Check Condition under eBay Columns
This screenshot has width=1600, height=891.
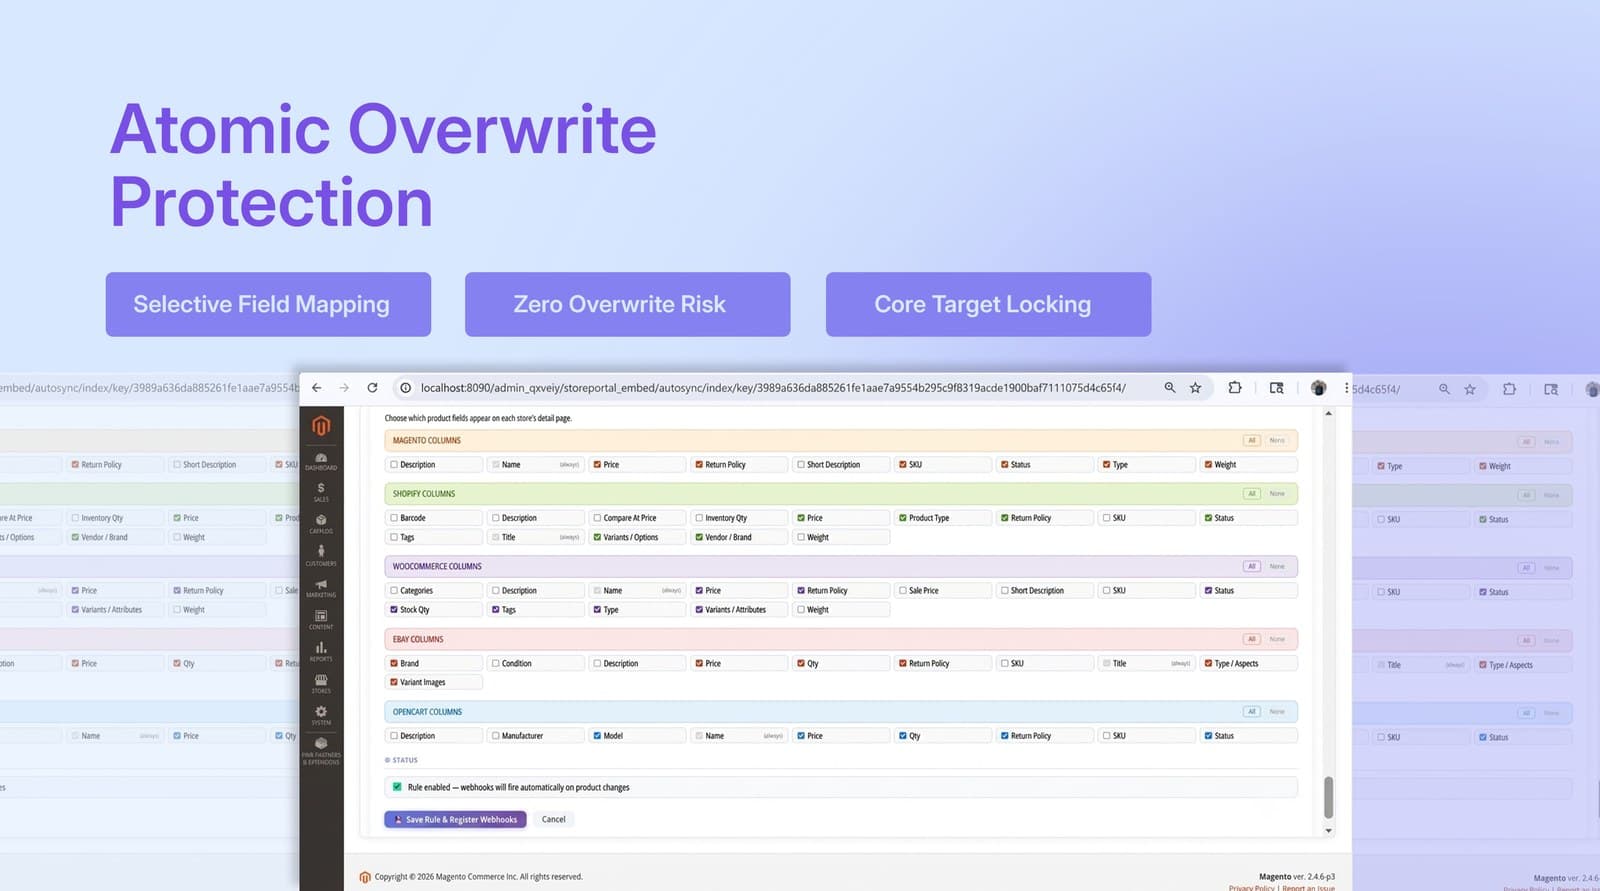496,664
